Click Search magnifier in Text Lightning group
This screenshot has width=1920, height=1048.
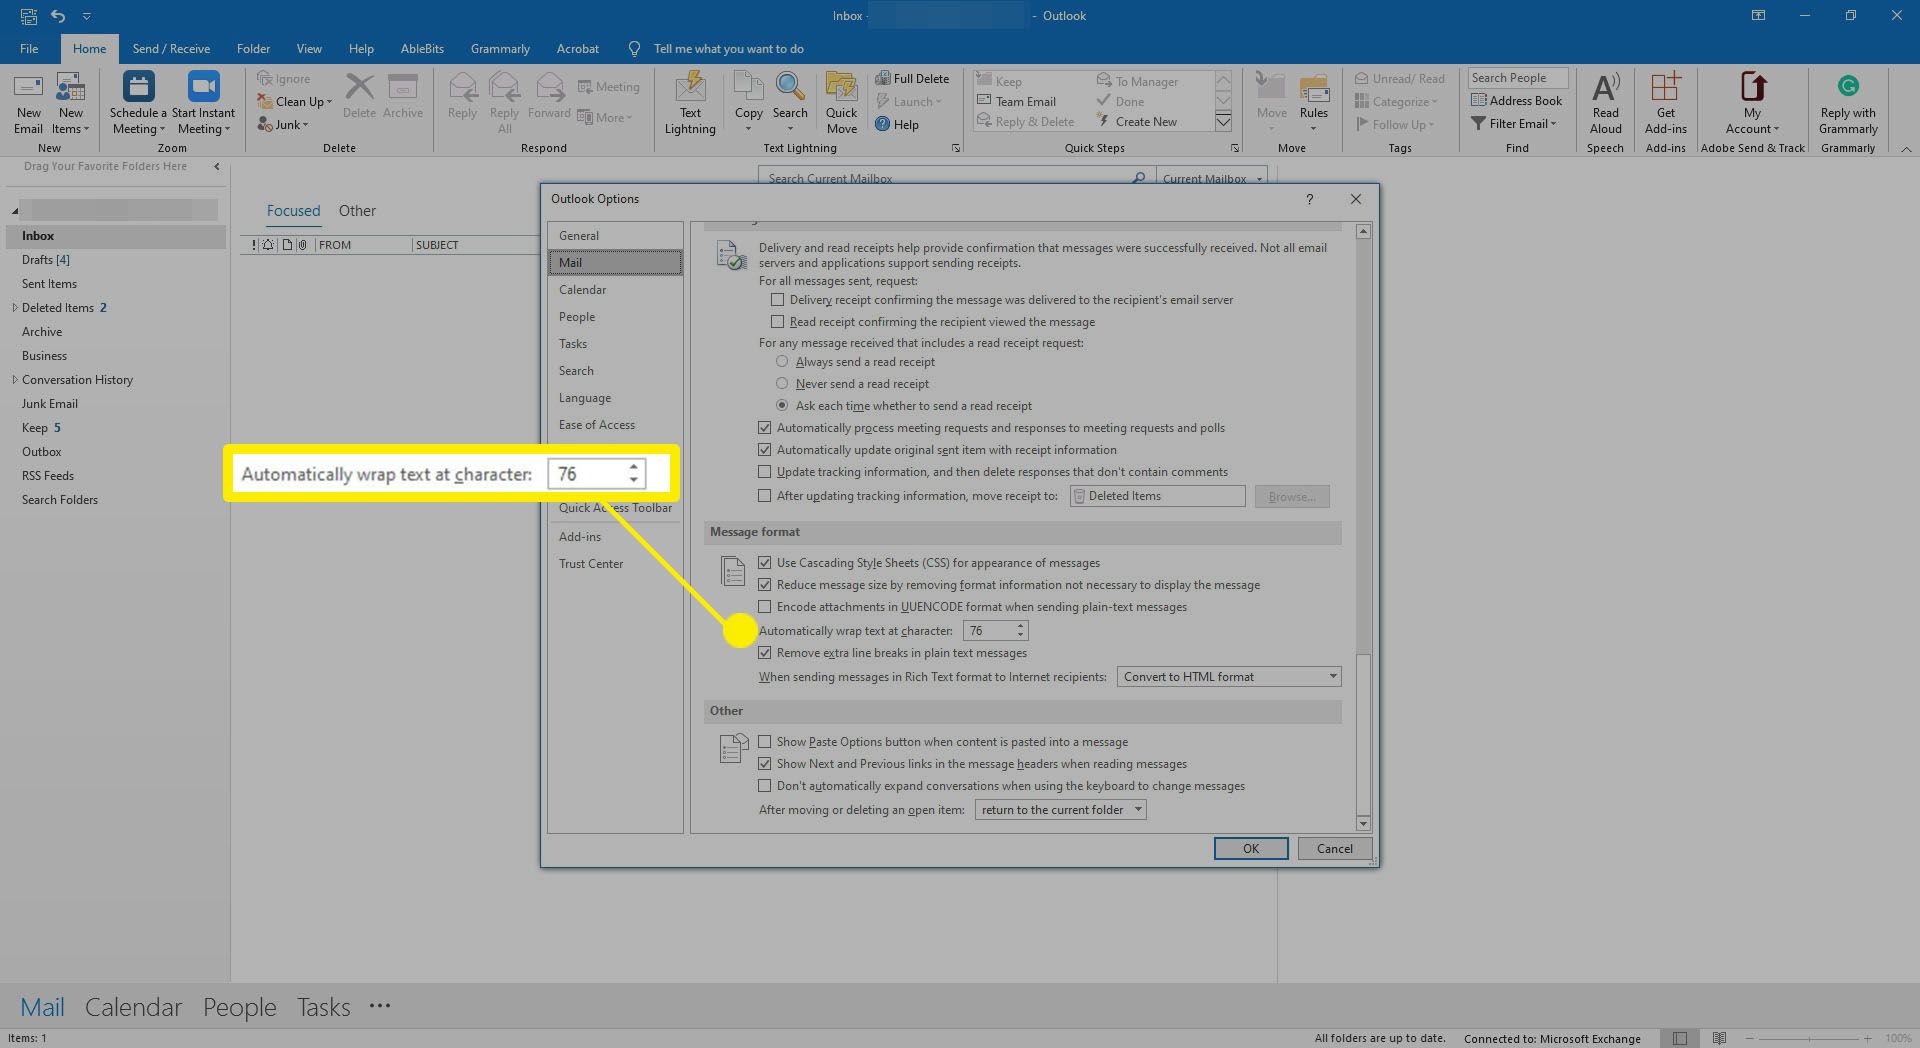(x=790, y=88)
